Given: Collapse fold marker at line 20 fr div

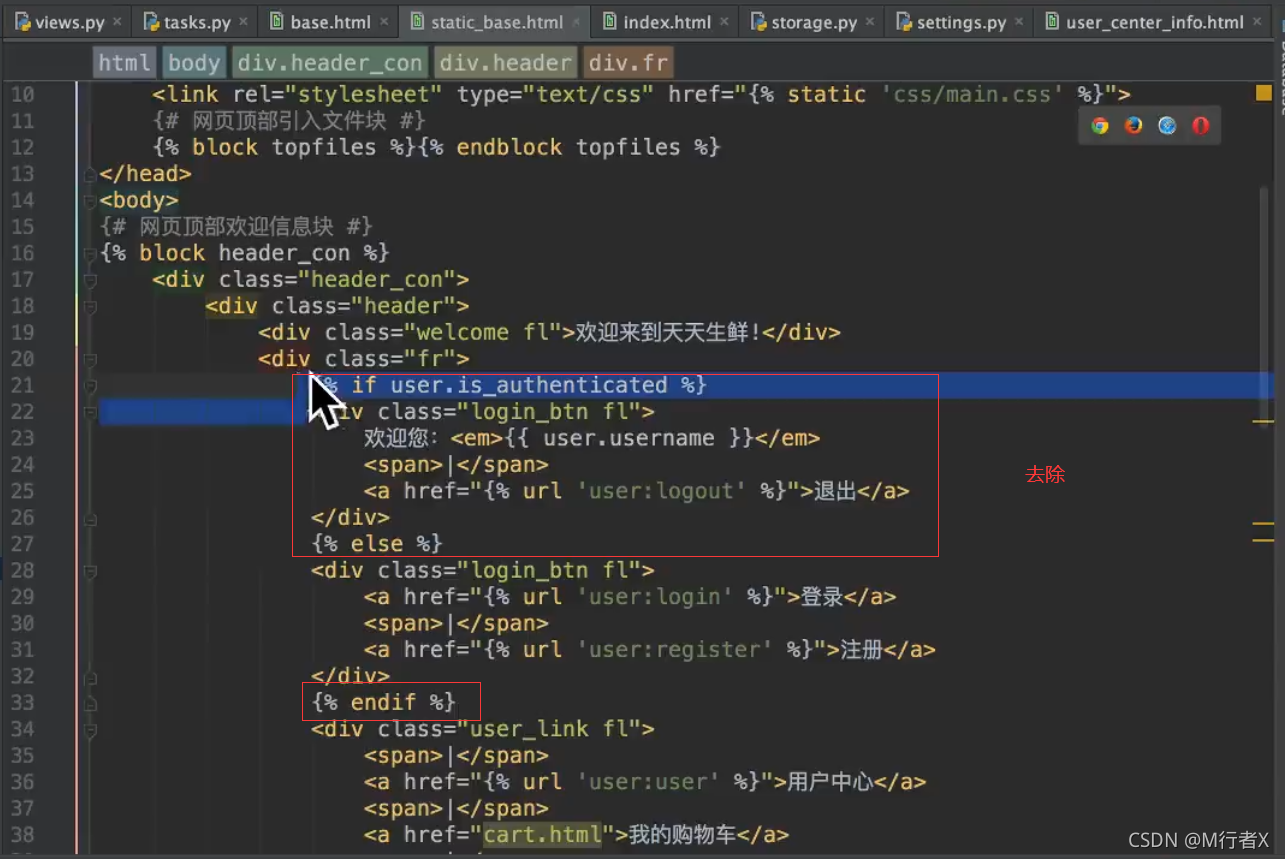Looking at the screenshot, I should point(90,359).
